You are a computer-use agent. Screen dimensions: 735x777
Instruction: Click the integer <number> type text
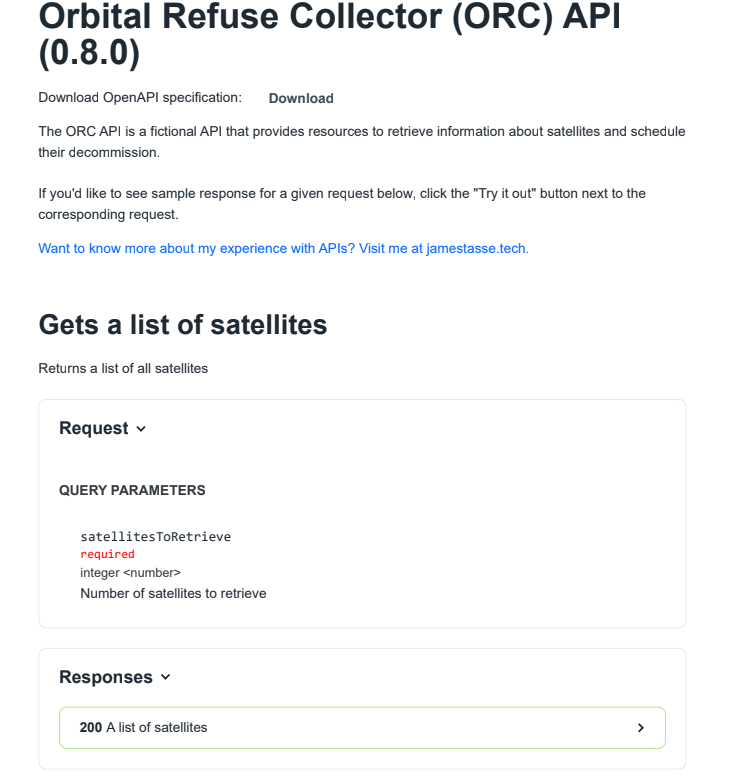tap(130, 573)
